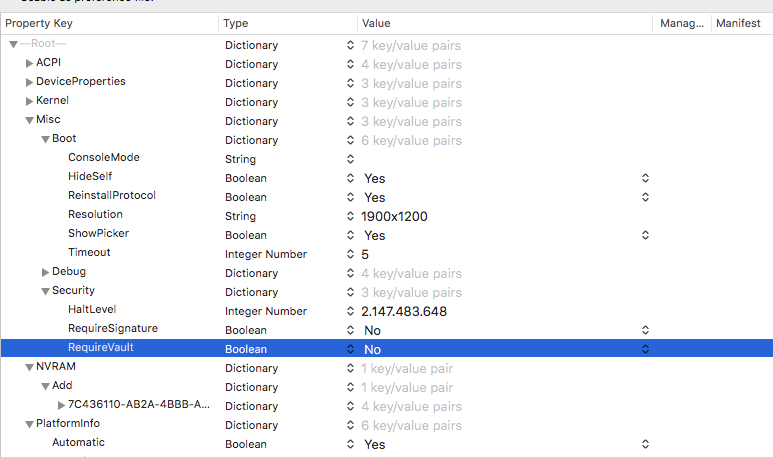Change type of HaltLevel via stepper
The width and height of the screenshot is (773, 457).
tap(350, 311)
